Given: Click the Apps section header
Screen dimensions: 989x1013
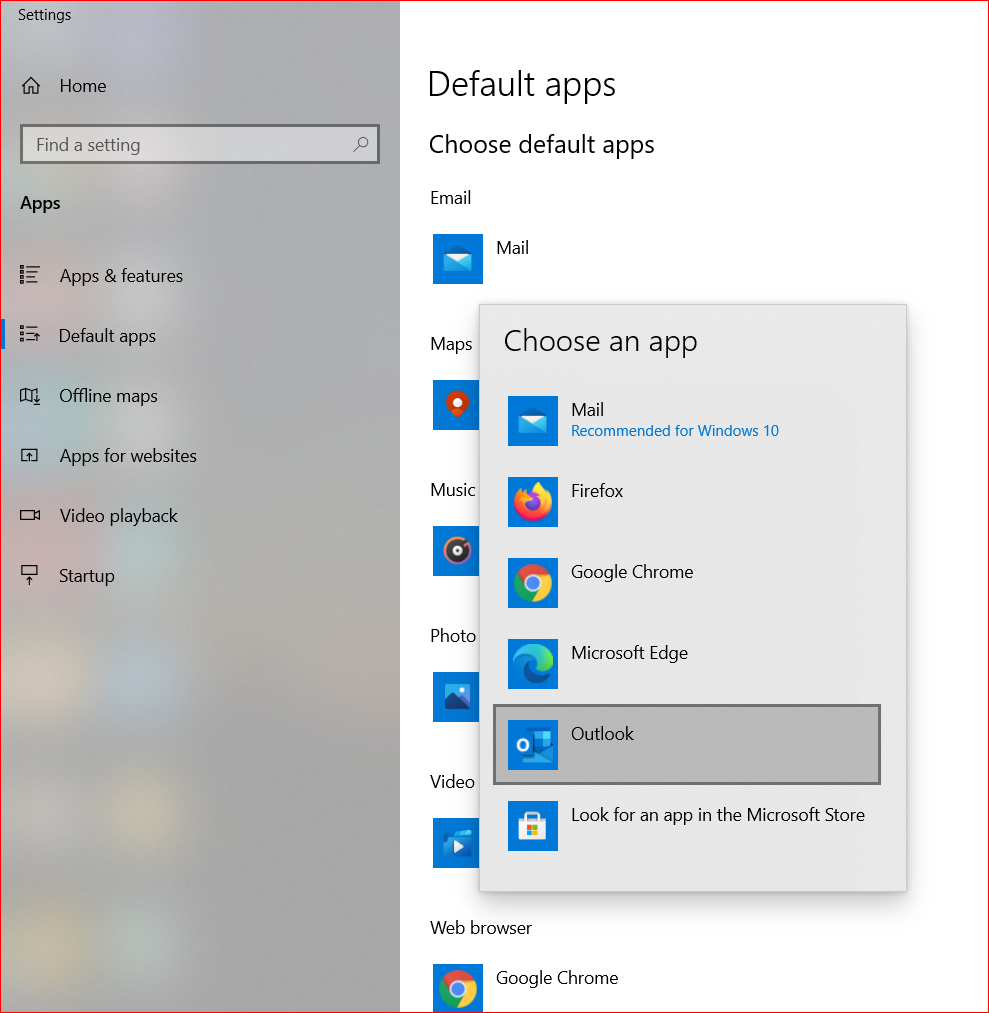Looking at the screenshot, I should coord(40,204).
